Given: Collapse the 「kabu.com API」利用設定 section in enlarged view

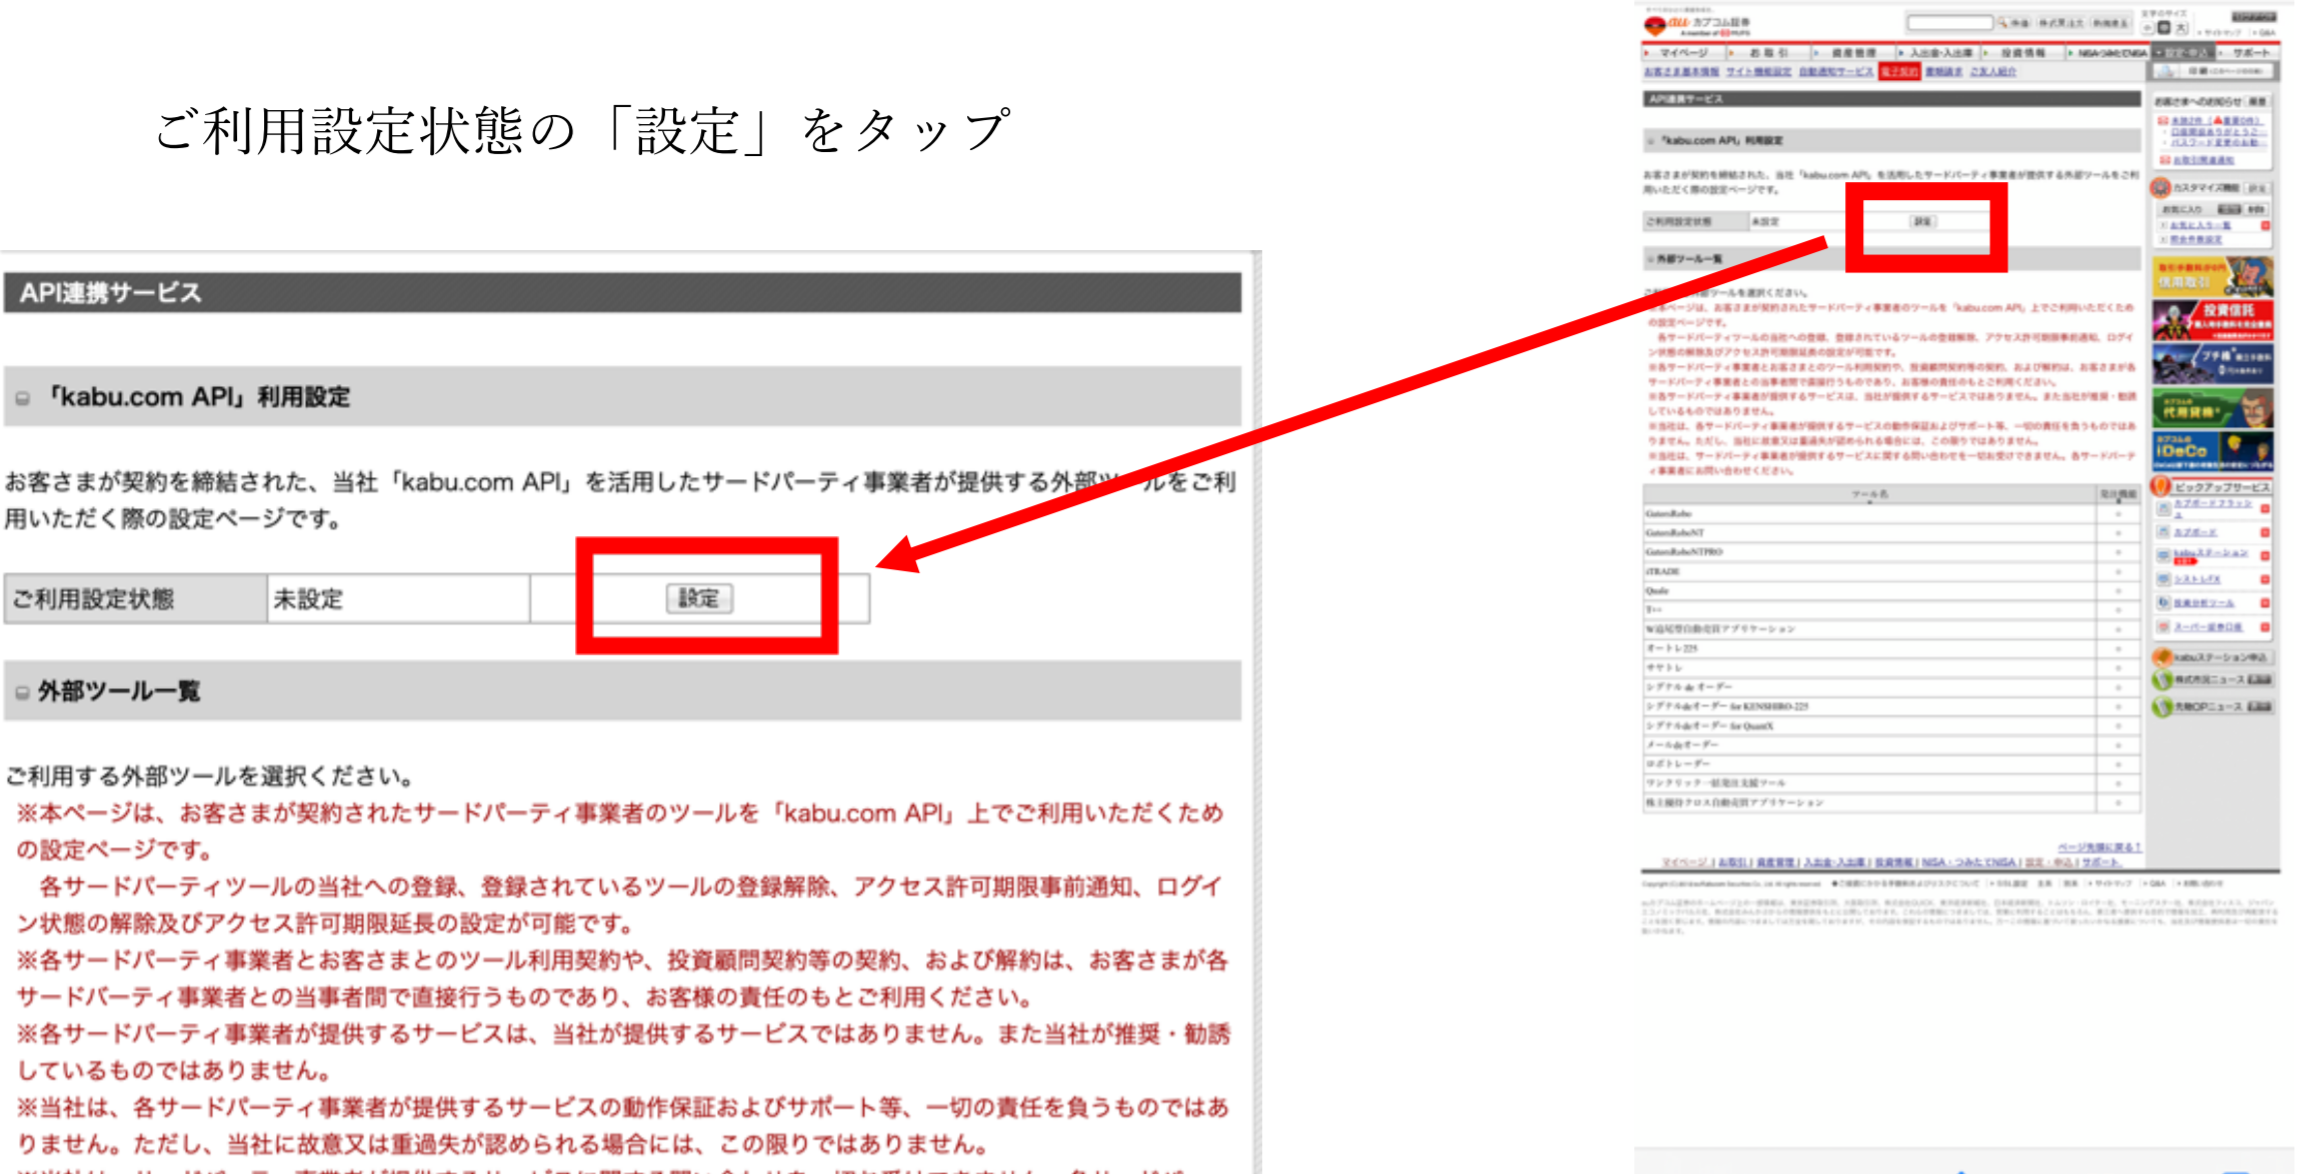Looking at the screenshot, I should 22,398.
